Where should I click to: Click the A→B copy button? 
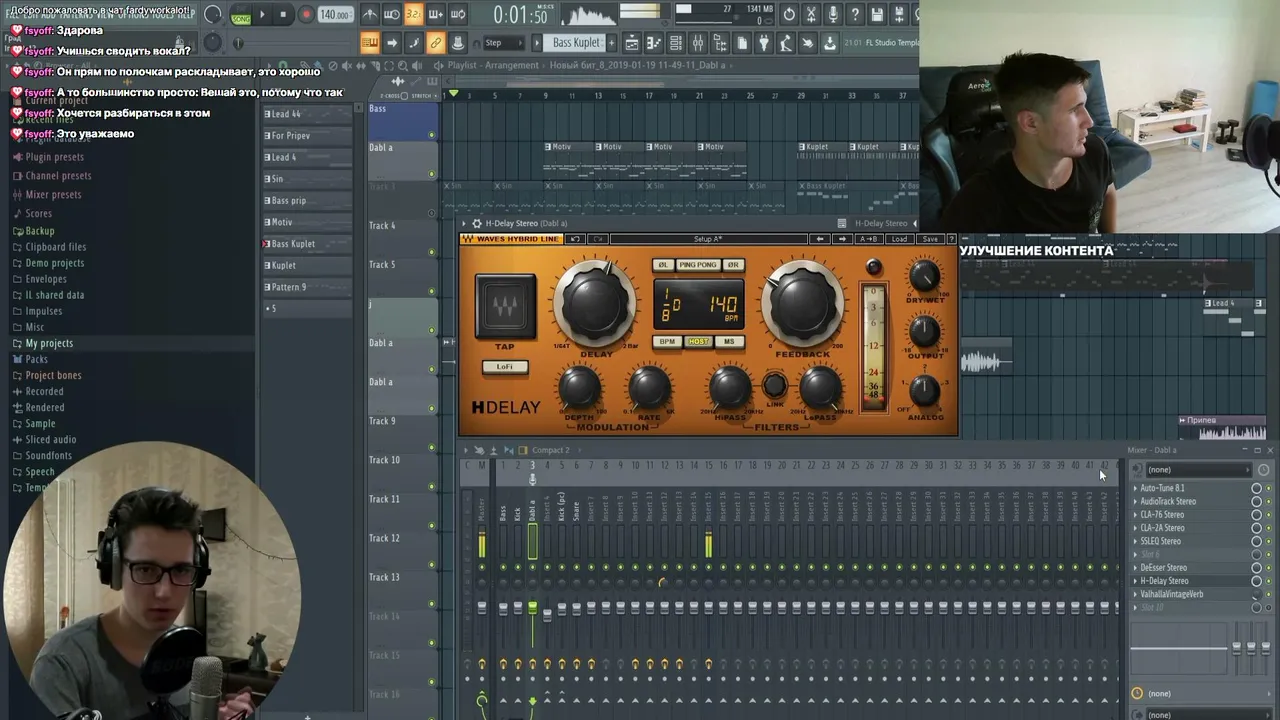pos(869,239)
